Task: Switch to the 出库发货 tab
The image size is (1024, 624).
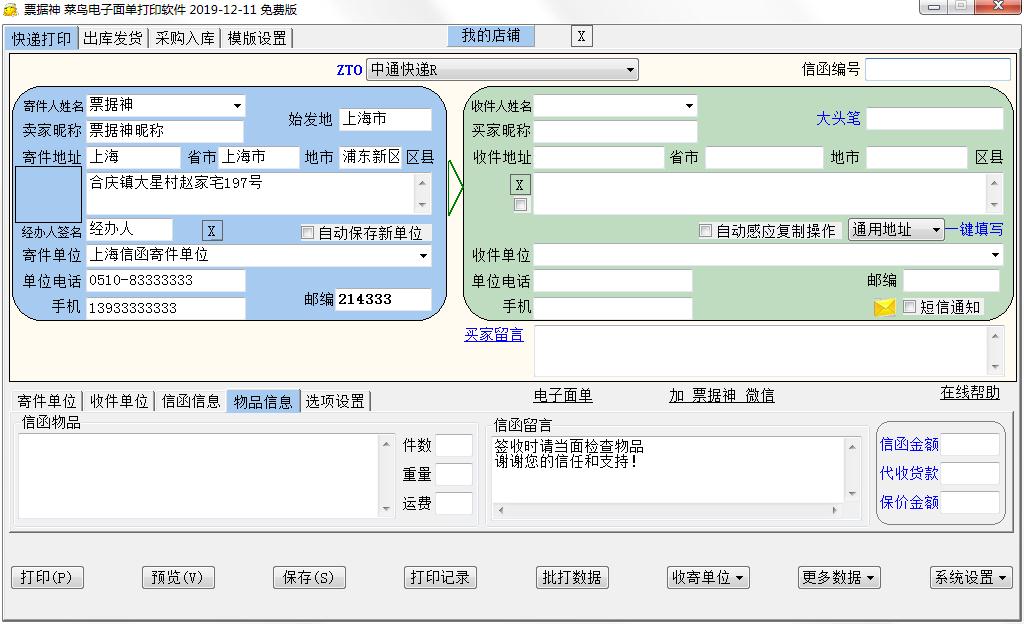Action: point(113,39)
